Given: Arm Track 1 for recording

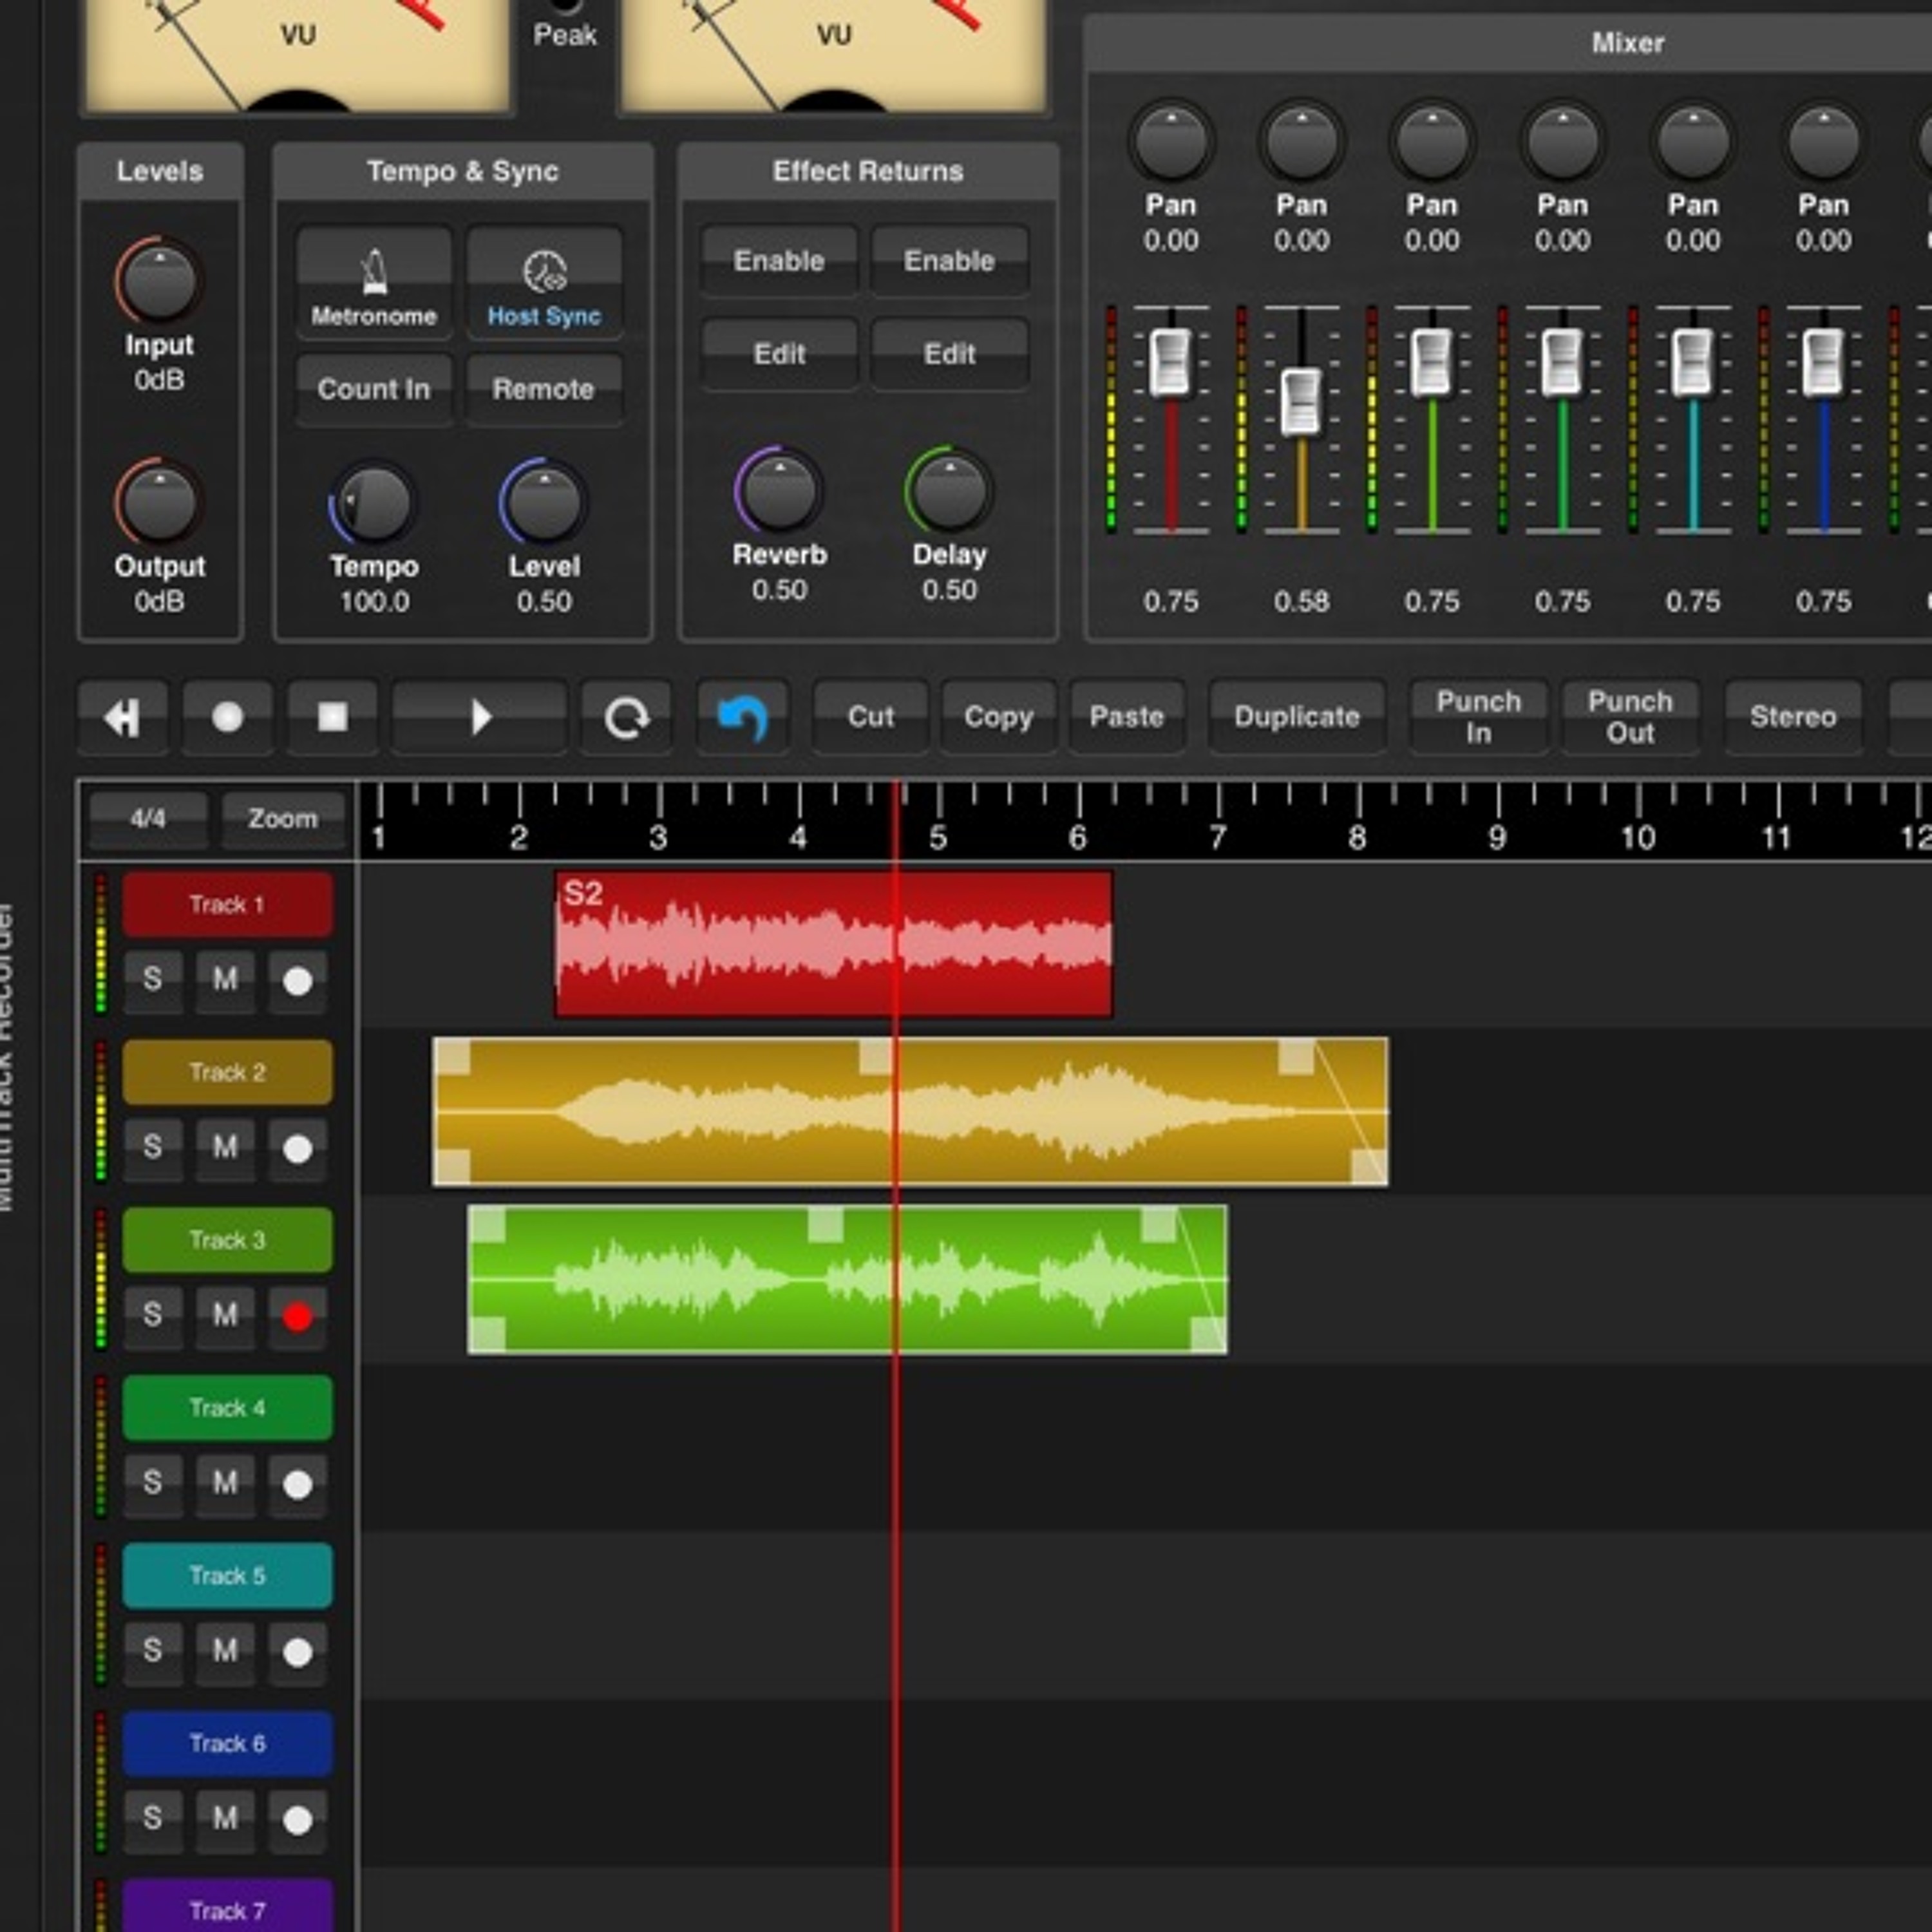Looking at the screenshot, I should pyautogui.click(x=297, y=981).
